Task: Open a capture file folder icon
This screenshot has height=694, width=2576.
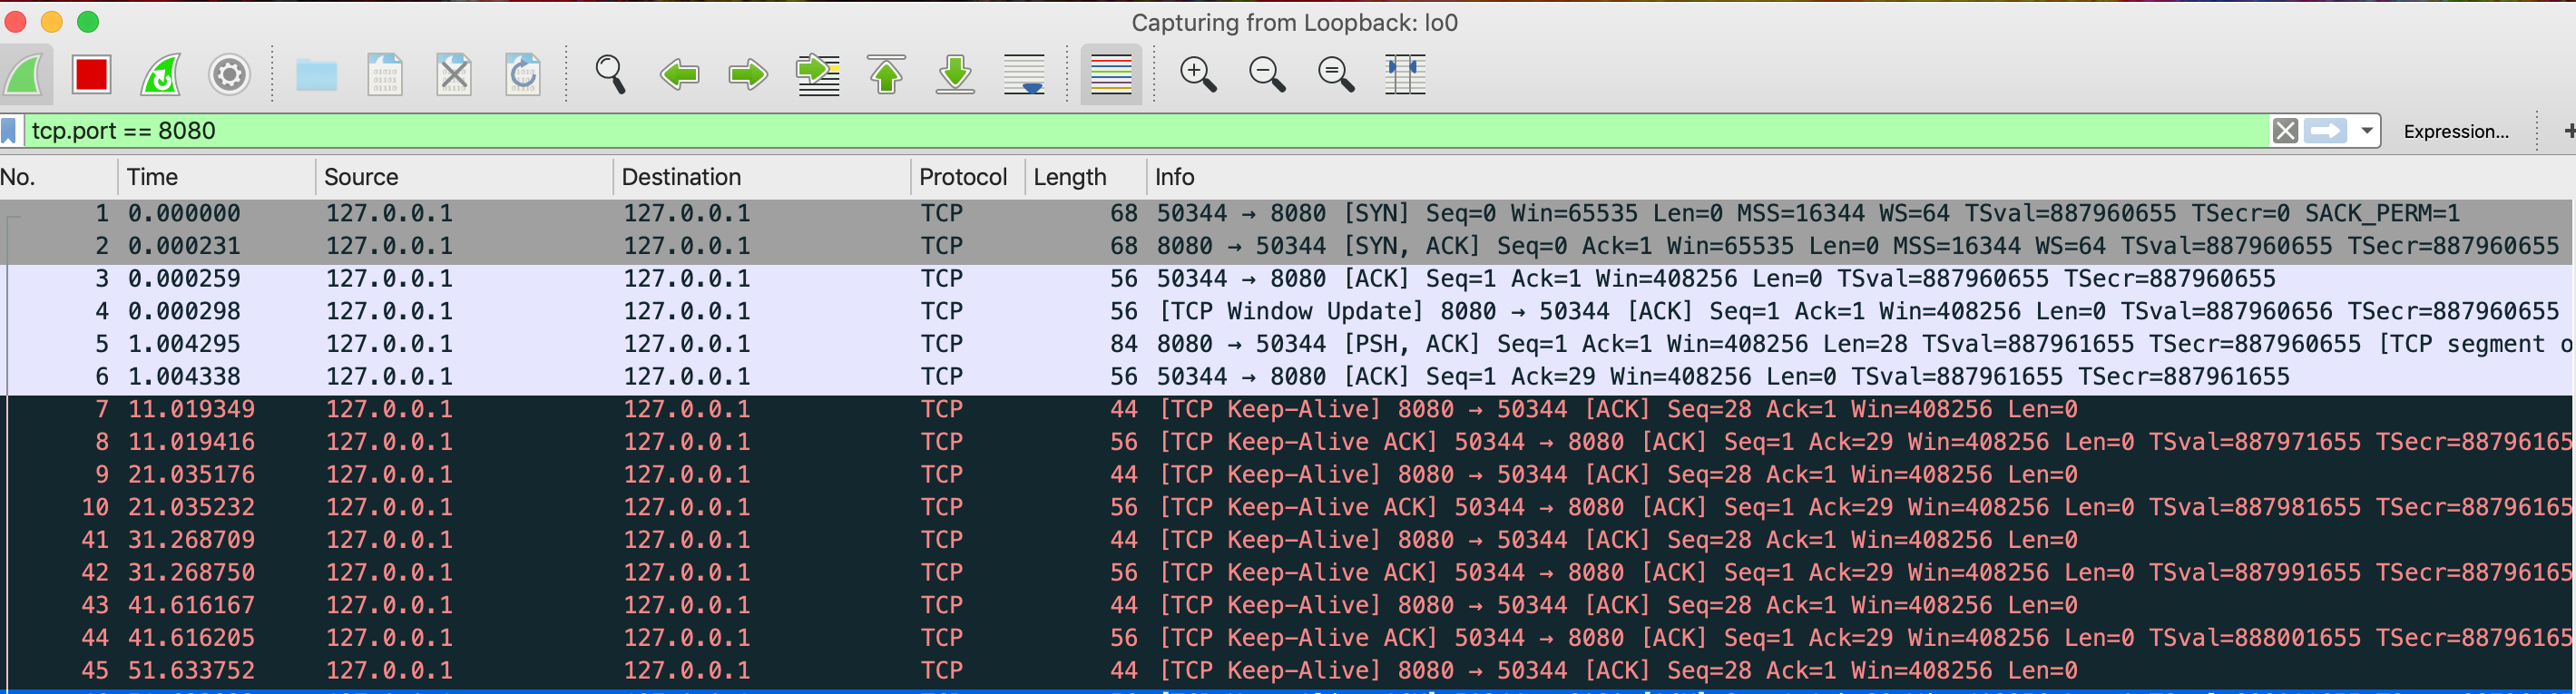Action: click(316, 75)
